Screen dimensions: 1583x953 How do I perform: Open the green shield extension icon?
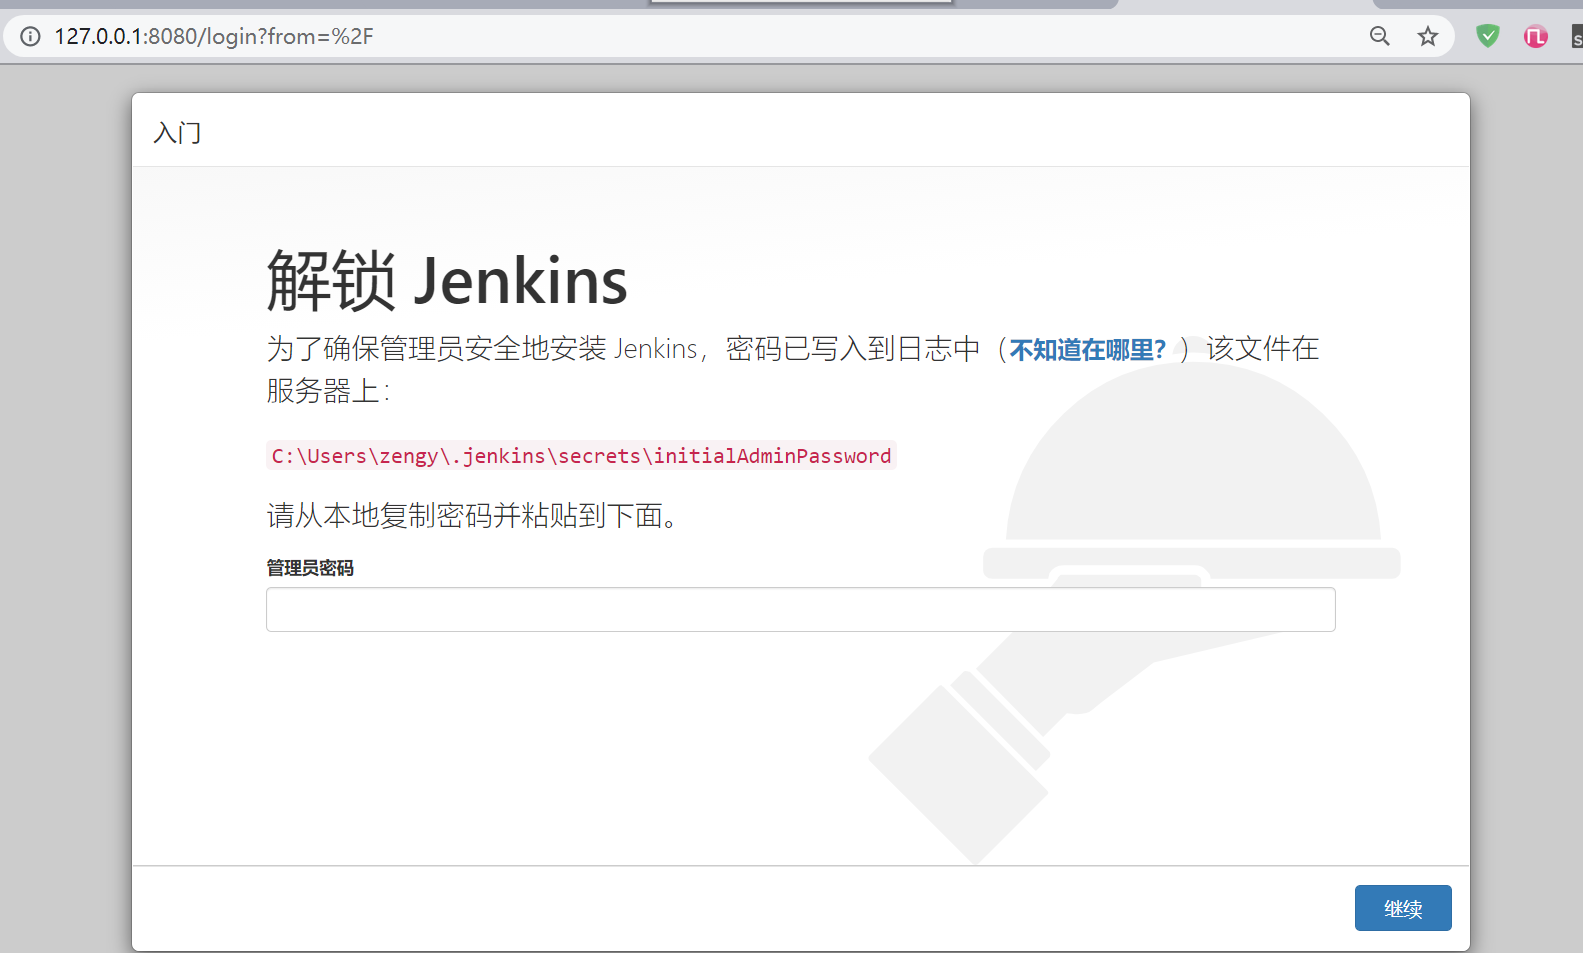click(x=1488, y=37)
